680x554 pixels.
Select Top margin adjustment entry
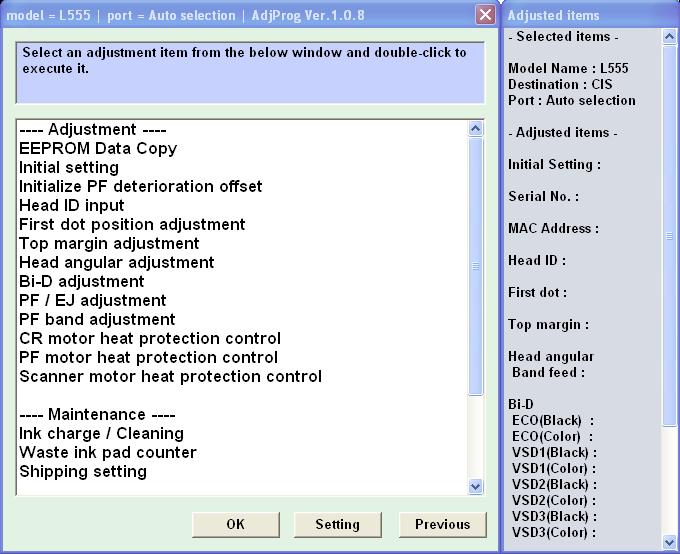point(109,243)
